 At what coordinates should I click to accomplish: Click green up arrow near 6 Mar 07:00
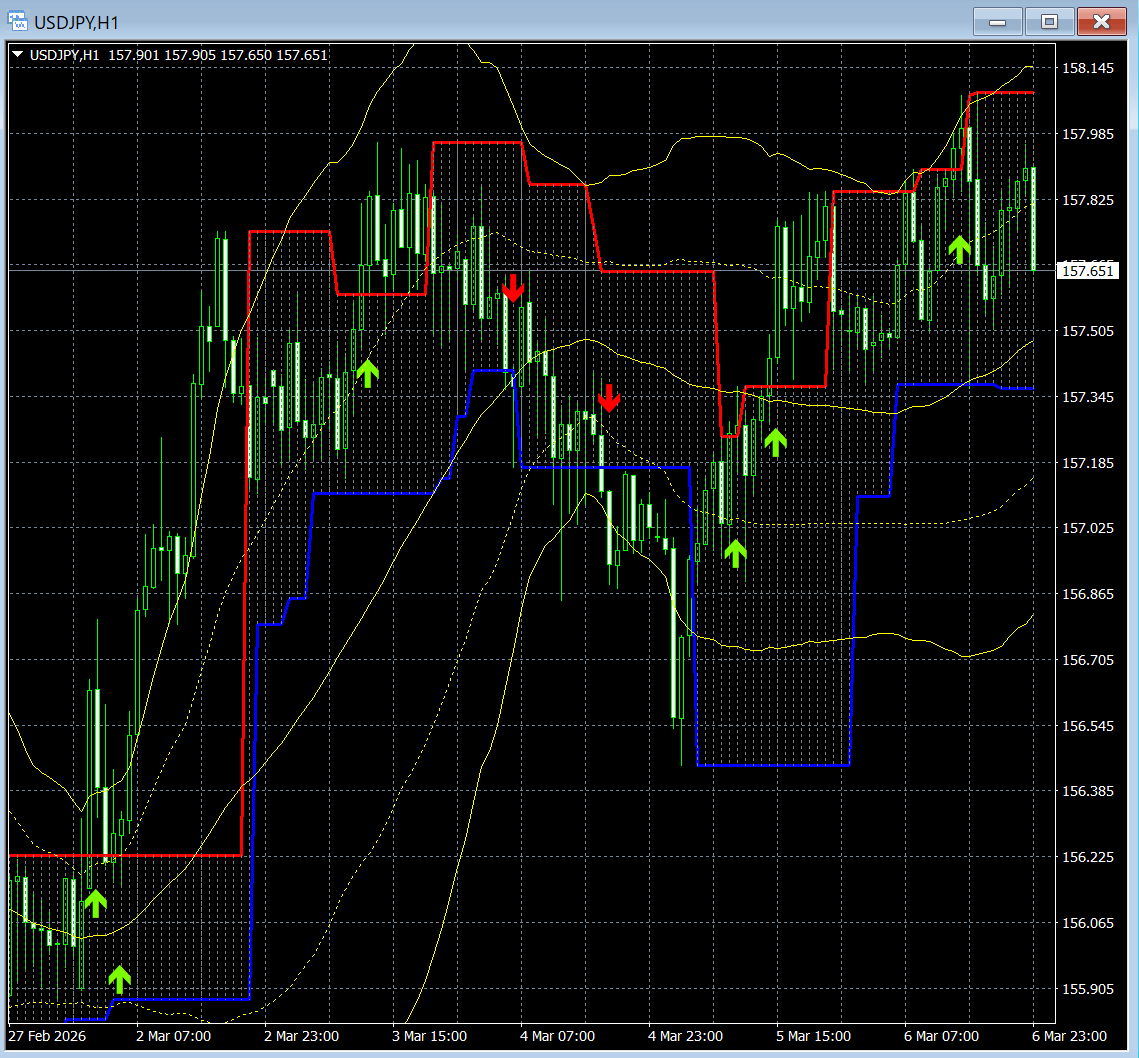coord(960,249)
